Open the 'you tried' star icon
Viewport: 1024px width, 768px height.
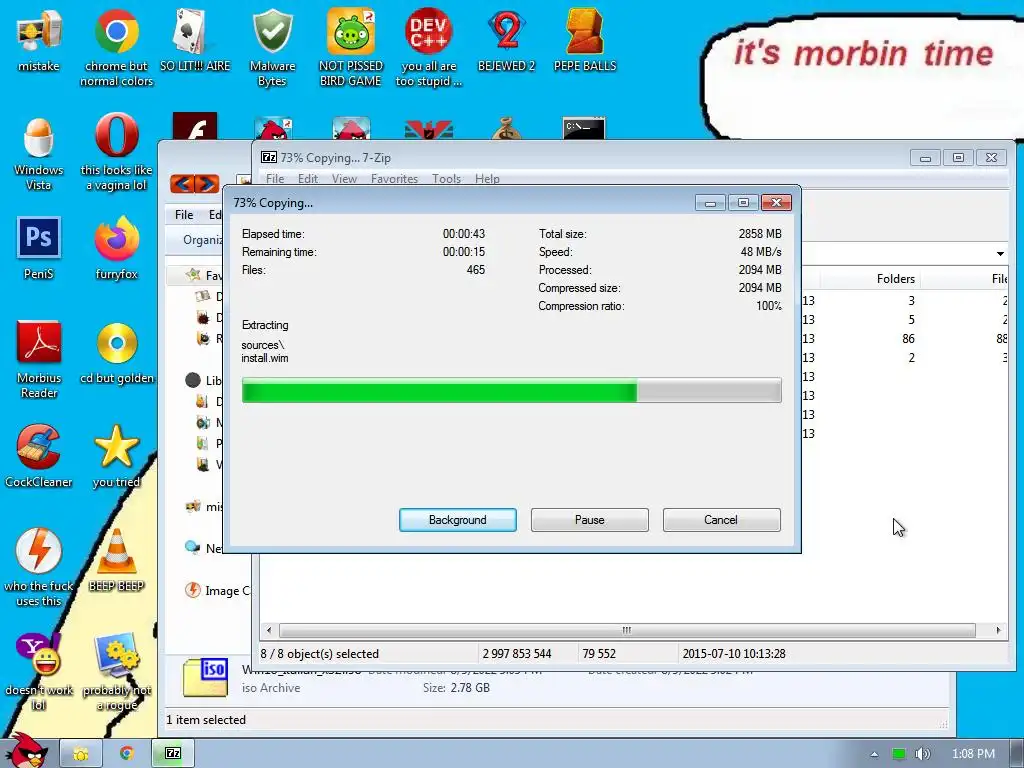click(x=116, y=456)
